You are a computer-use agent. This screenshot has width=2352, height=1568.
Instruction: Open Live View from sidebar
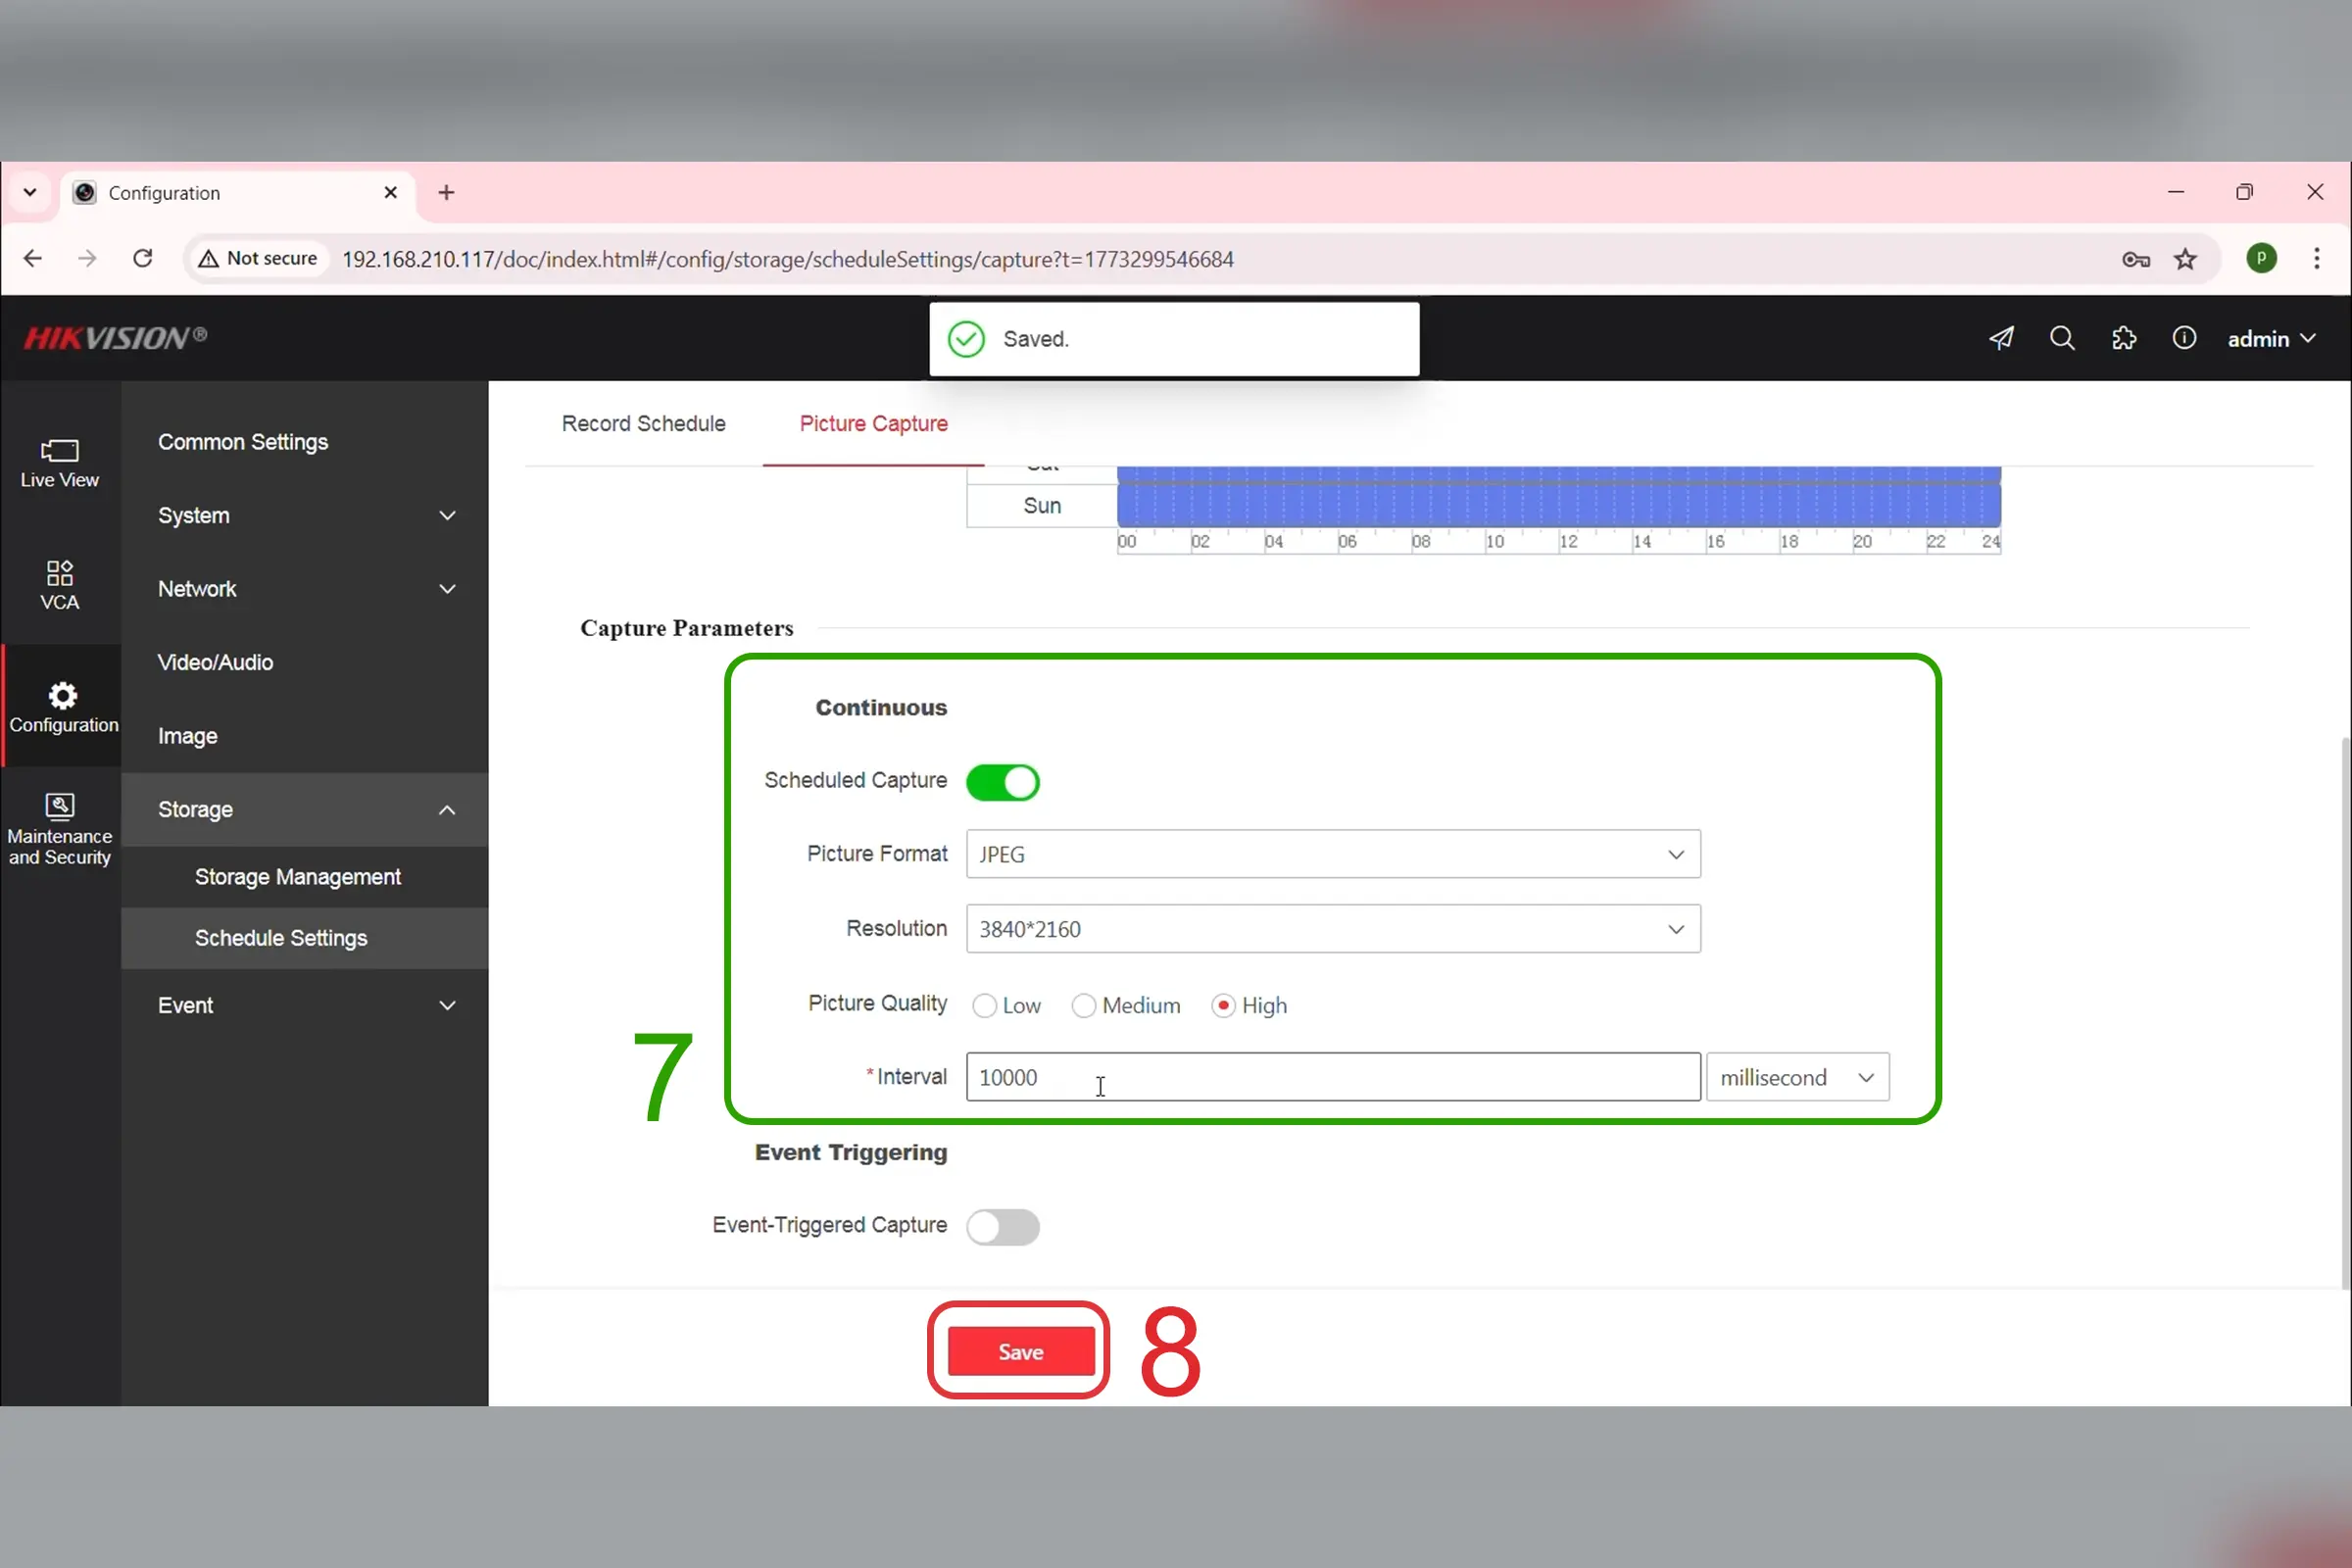[59, 463]
